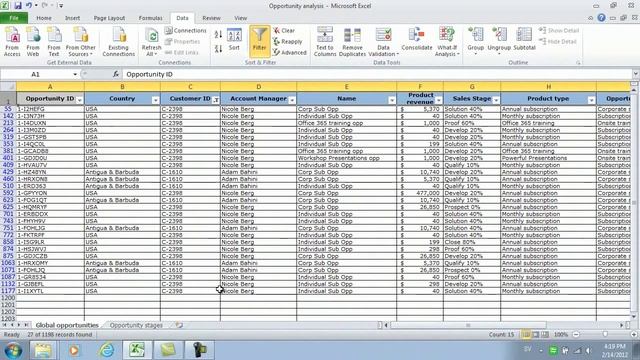Click the zoom out minus button

pos(576,334)
